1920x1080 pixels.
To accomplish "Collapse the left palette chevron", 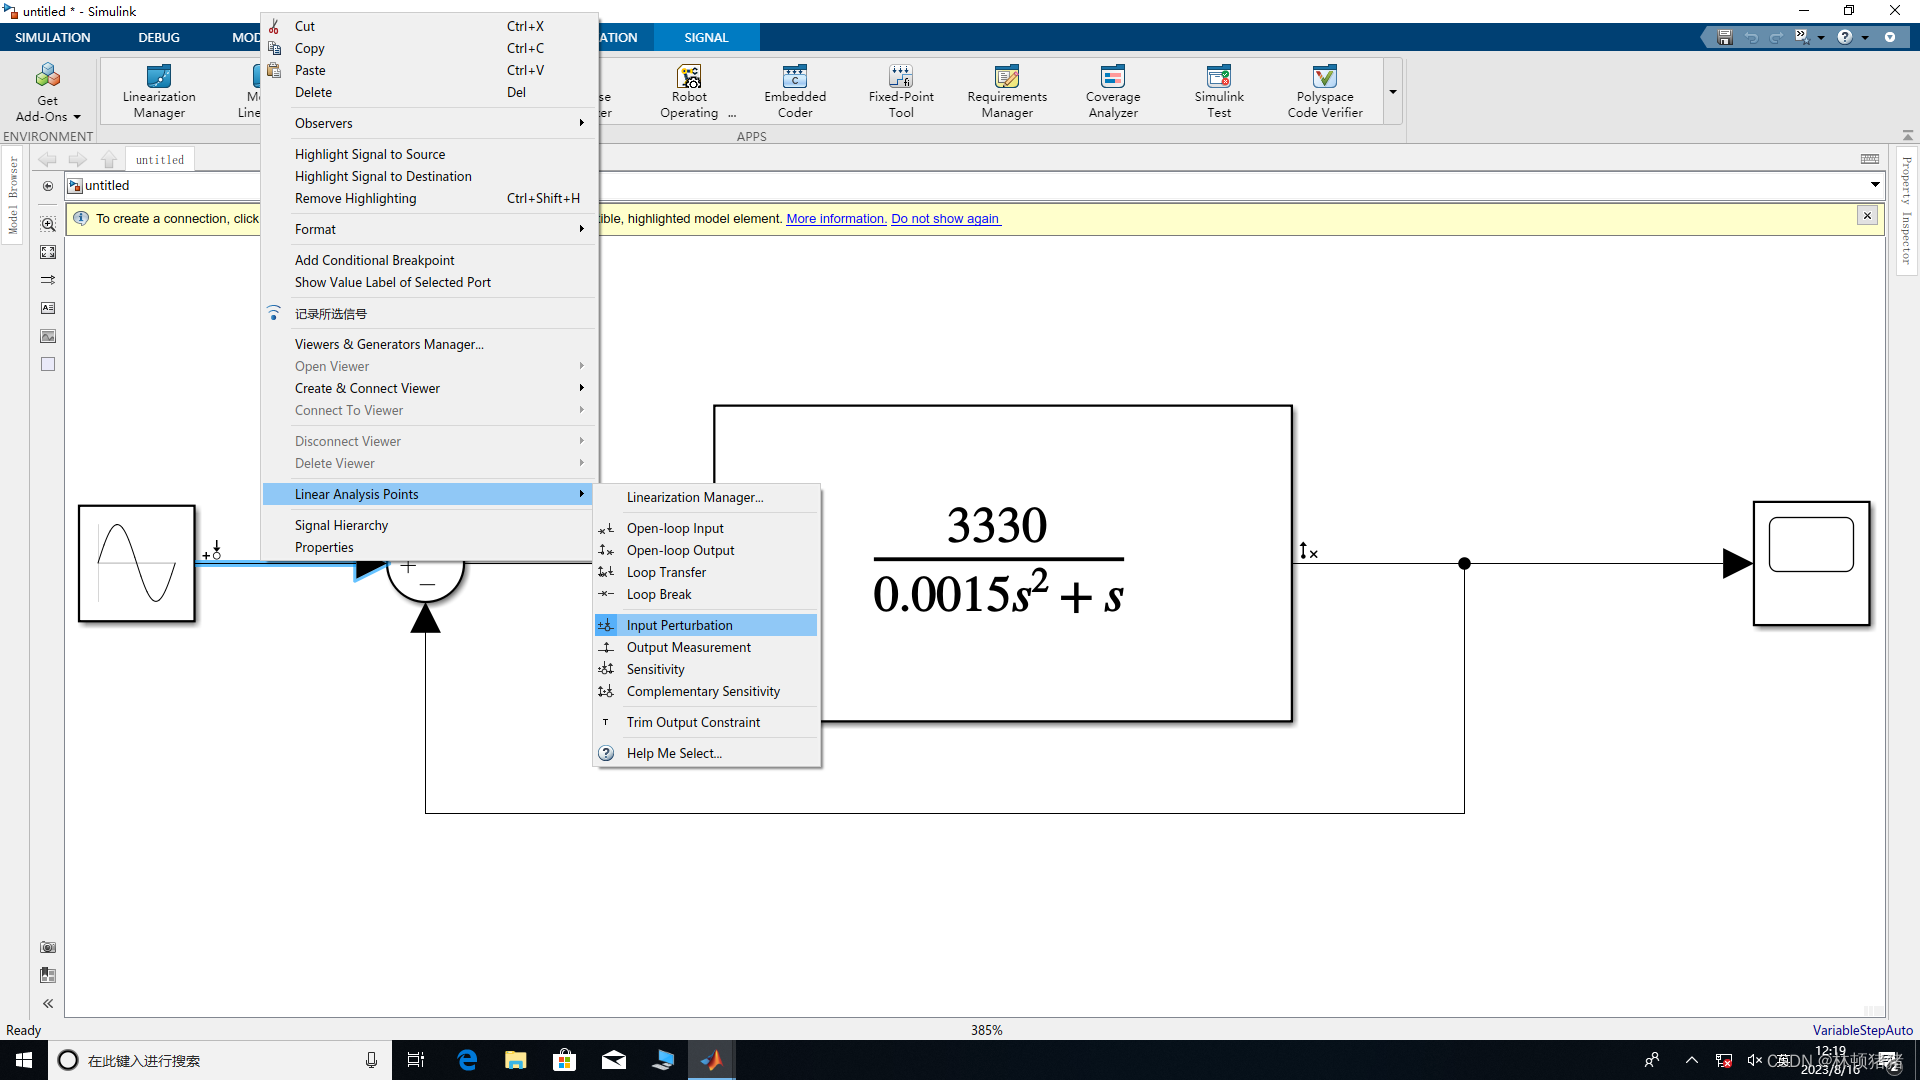I will 48,1003.
